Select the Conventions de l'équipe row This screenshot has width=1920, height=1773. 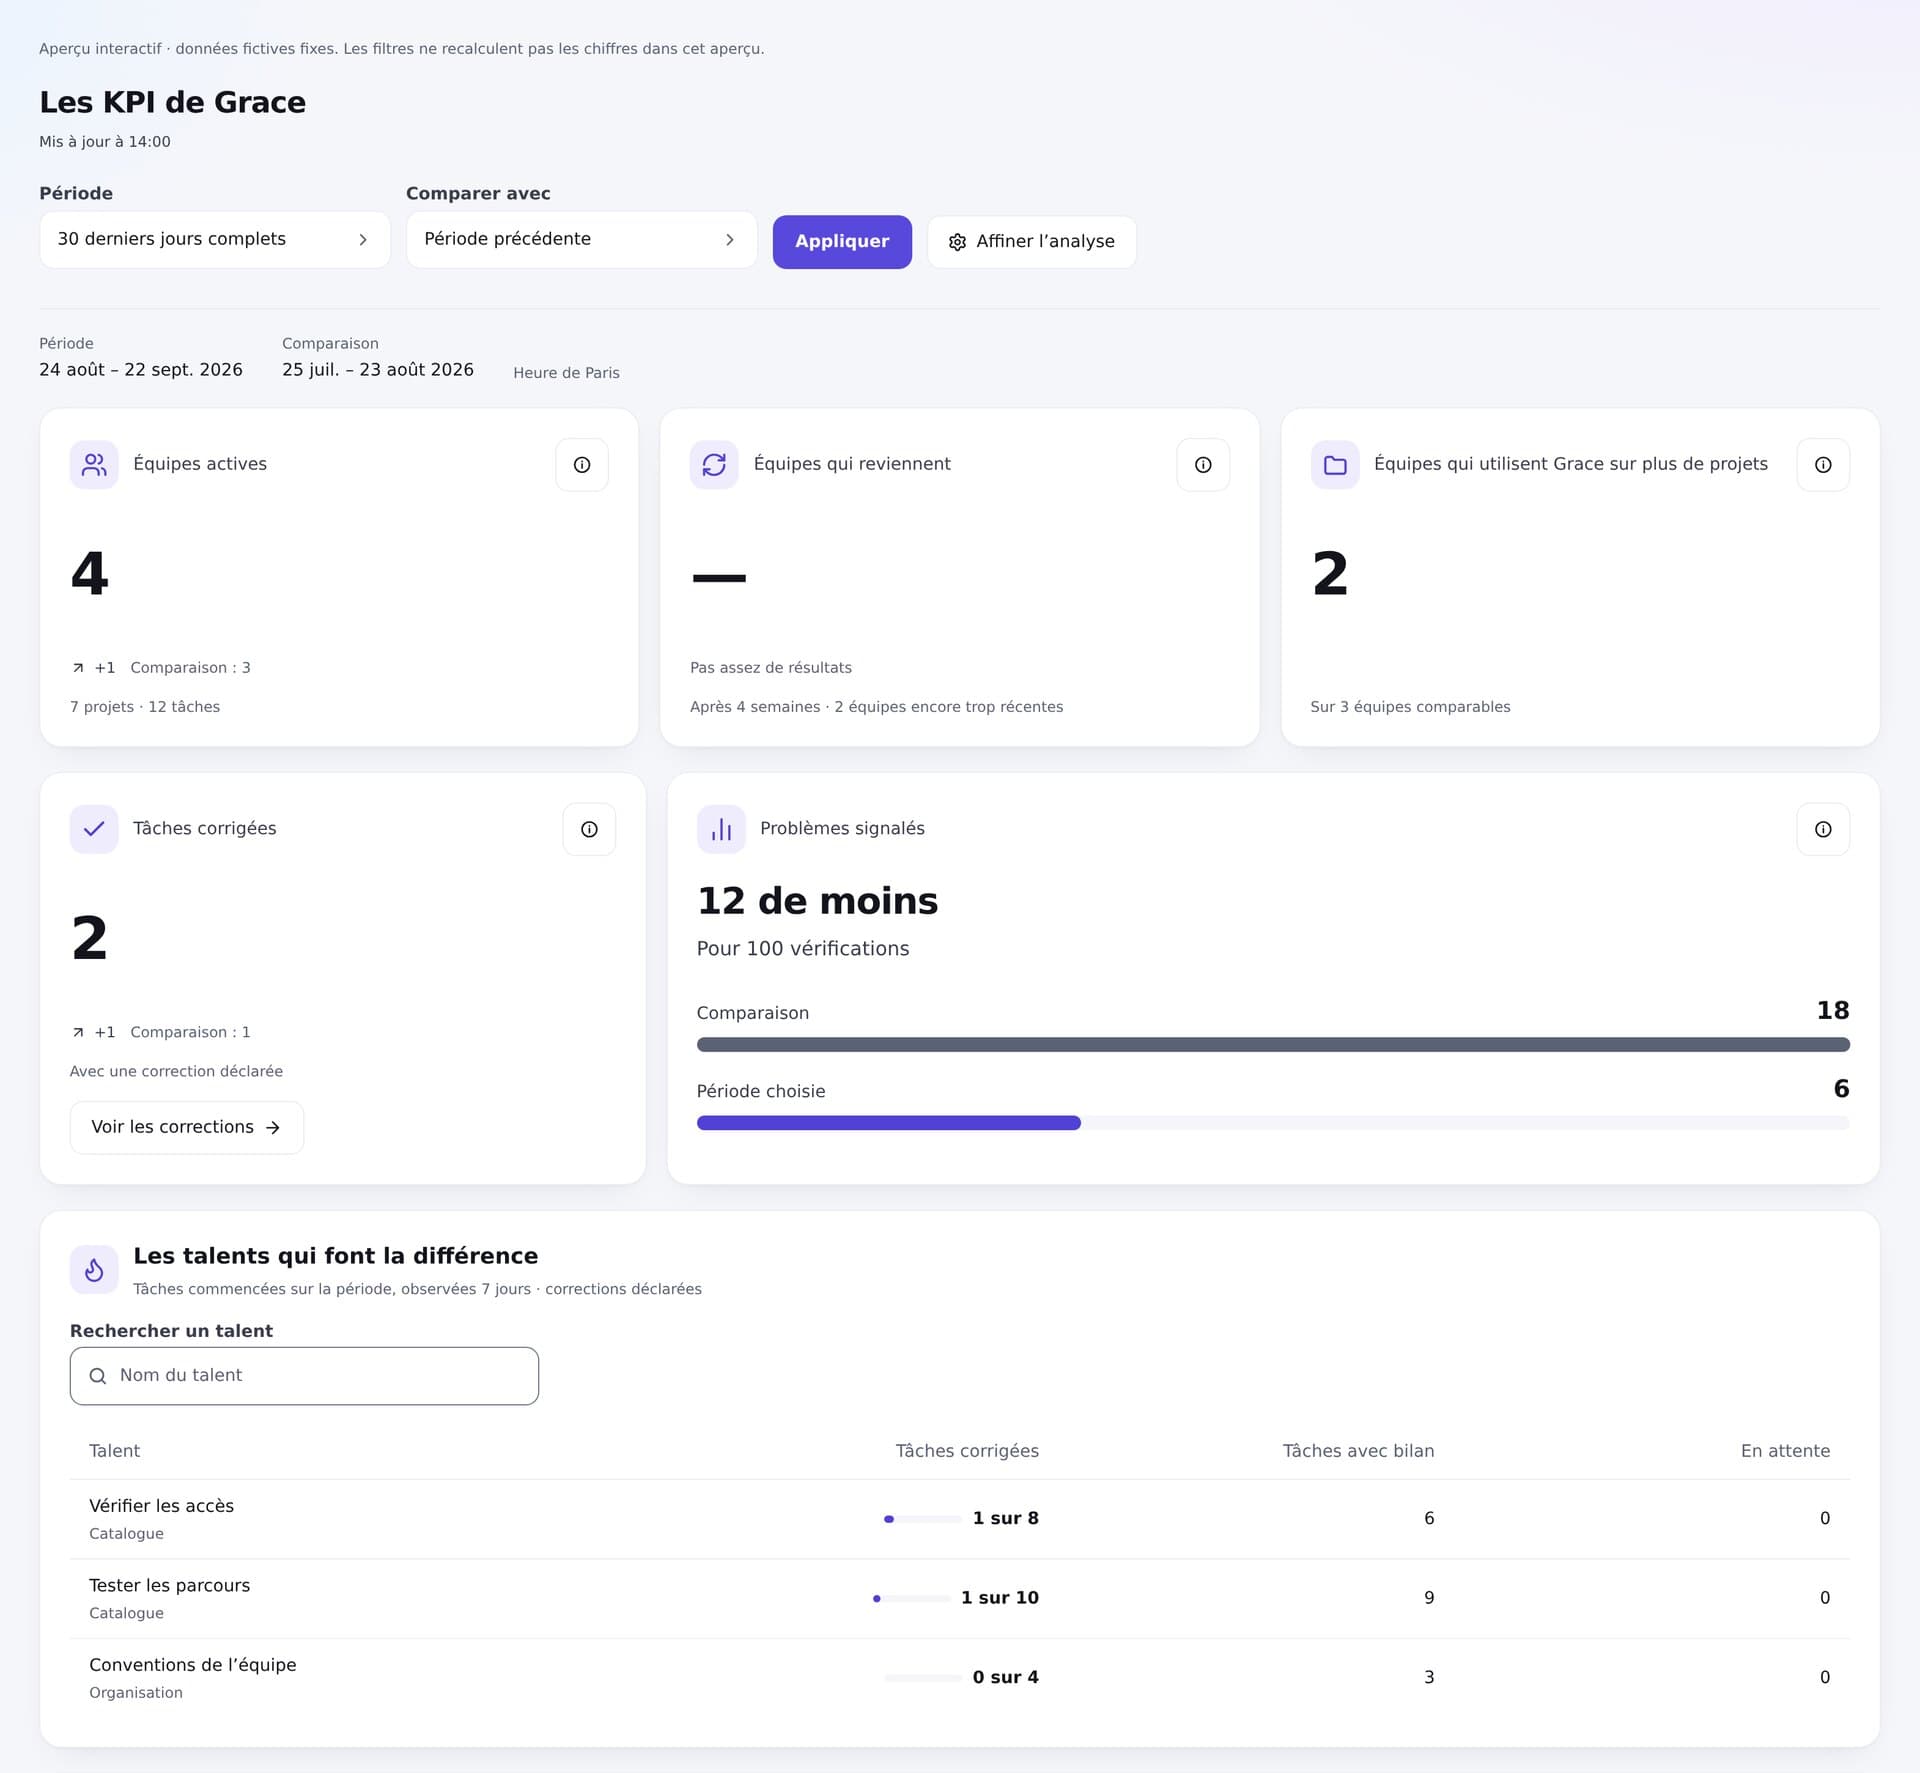point(960,1677)
